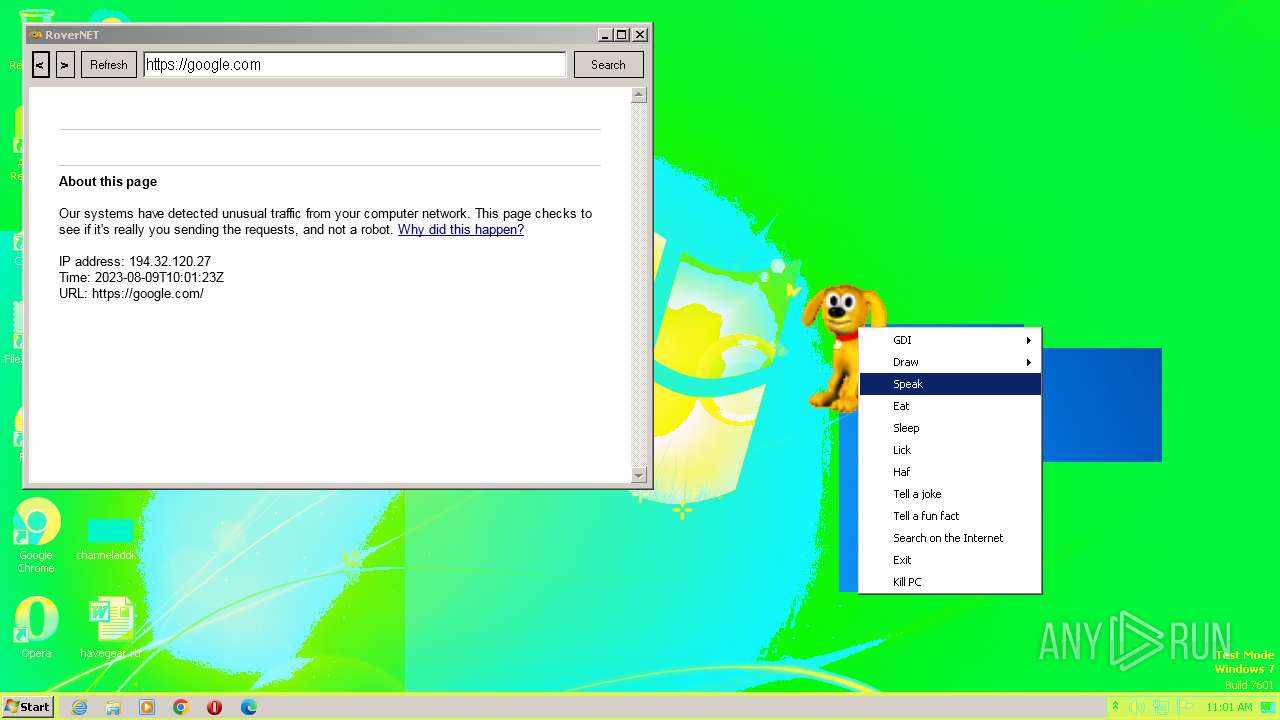
Task: Choose Exit in the context menu
Action: click(950, 560)
